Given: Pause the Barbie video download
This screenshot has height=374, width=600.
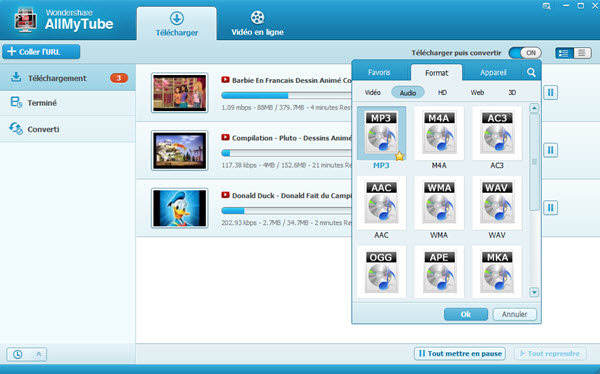Looking at the screenshot, I should tap(551, 92).
